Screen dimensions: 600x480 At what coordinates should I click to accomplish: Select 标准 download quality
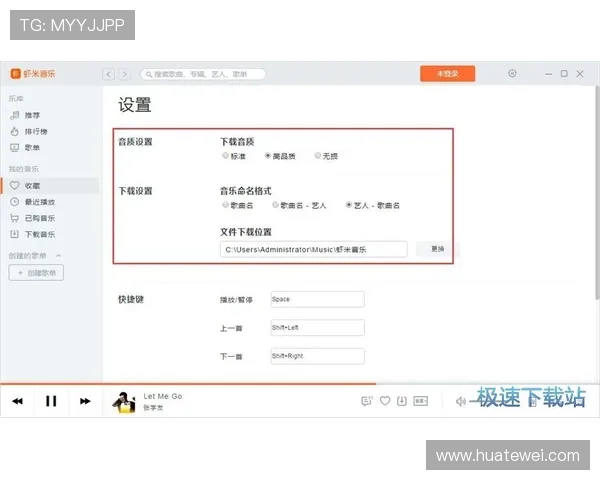pyautogui.click(x=225, y=155)
